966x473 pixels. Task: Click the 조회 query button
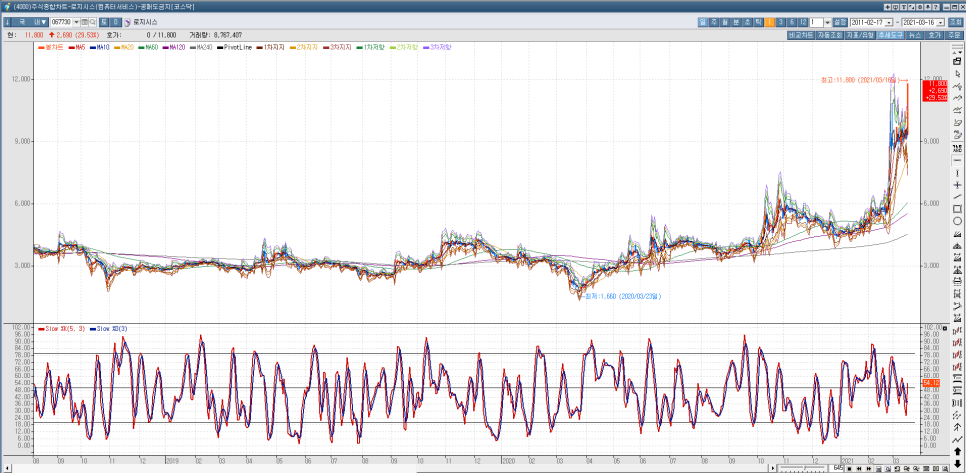point(956,22)
